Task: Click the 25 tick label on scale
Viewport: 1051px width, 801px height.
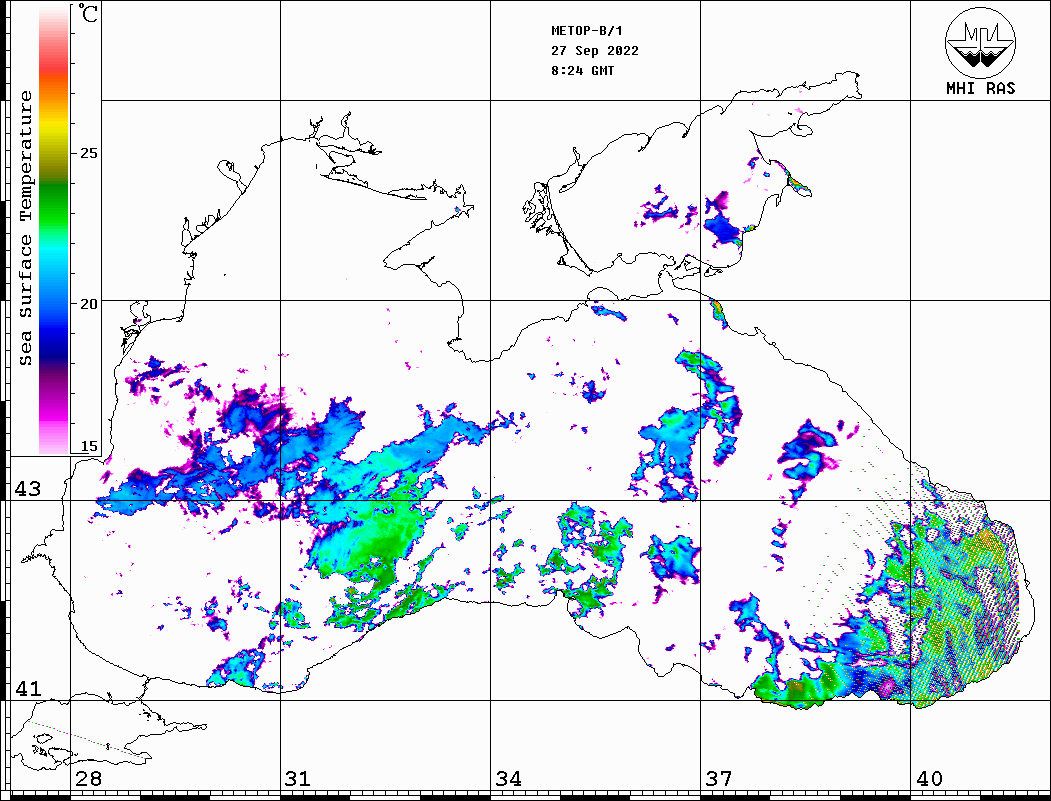Action: [88, 153]
